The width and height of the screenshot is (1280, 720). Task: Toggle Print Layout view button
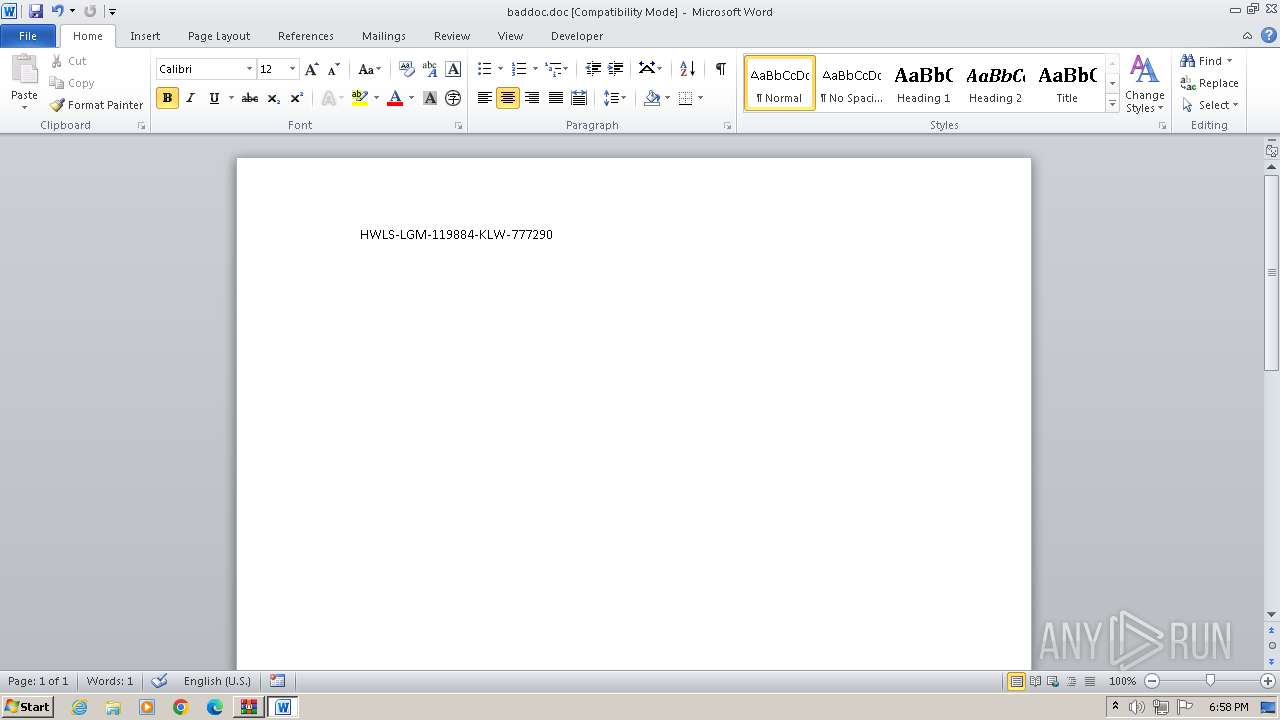click(x=1016, y=681)
